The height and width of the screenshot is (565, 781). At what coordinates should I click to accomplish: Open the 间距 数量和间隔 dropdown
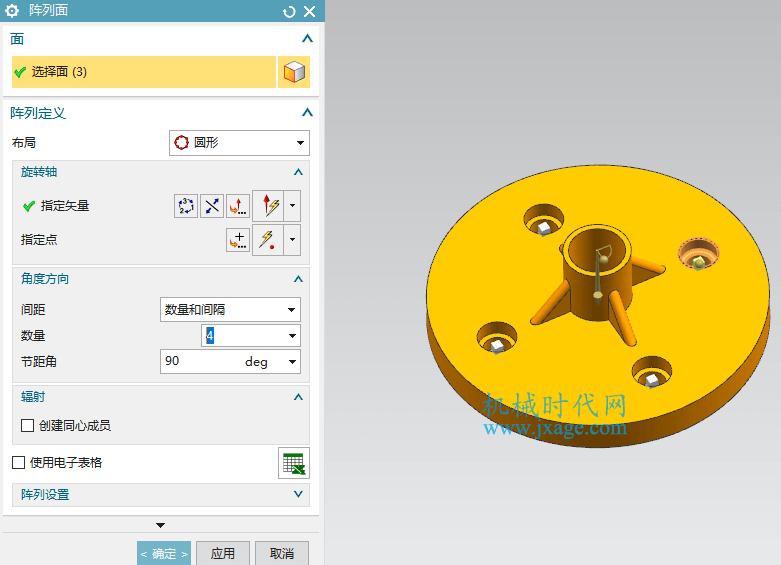(x=230, y=310)
